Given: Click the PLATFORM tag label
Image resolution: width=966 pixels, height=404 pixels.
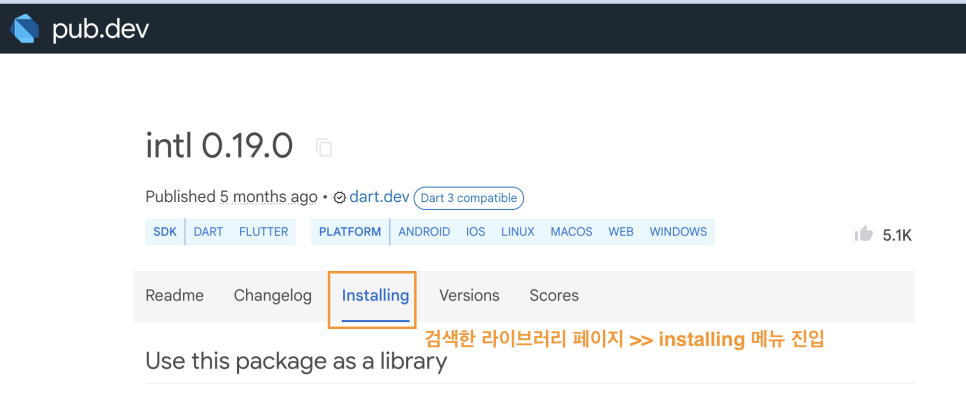Looking at the screenshot, I should click(x=350, y=232).
